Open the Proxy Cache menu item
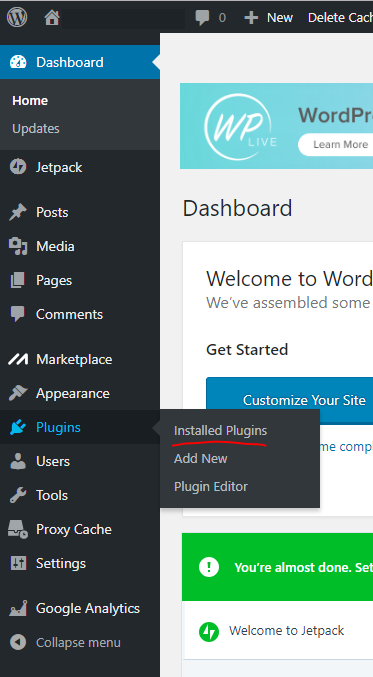 80,529
